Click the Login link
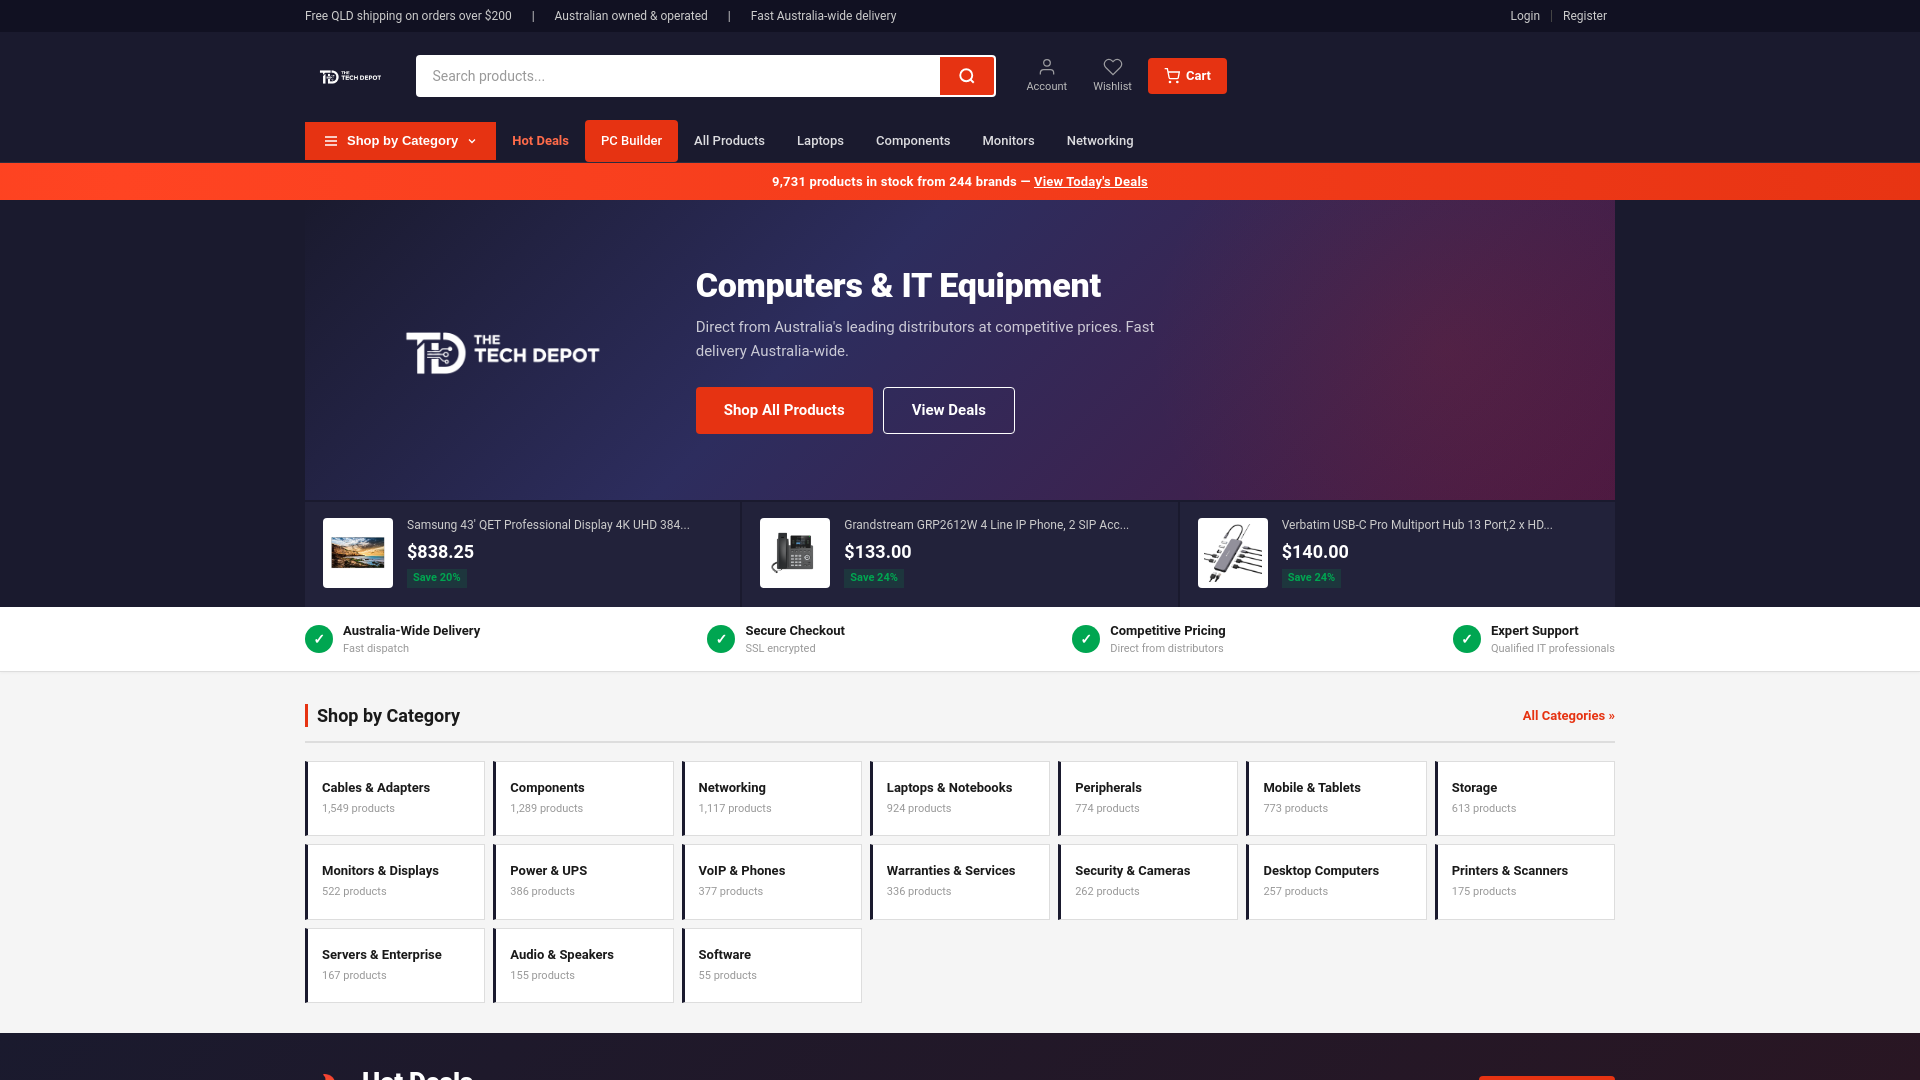Viewport: 1920px width, 1080px height. tap(1525, 16)
